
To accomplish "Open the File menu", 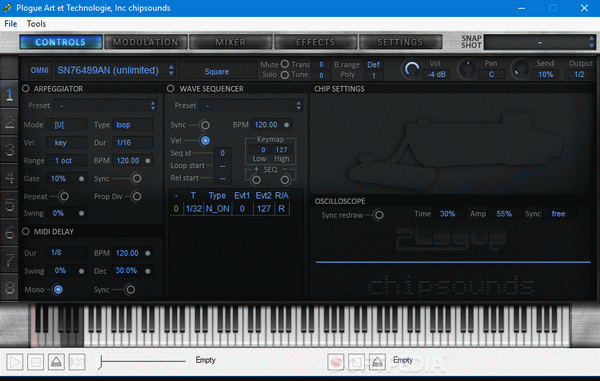I will tap(11, 24).
